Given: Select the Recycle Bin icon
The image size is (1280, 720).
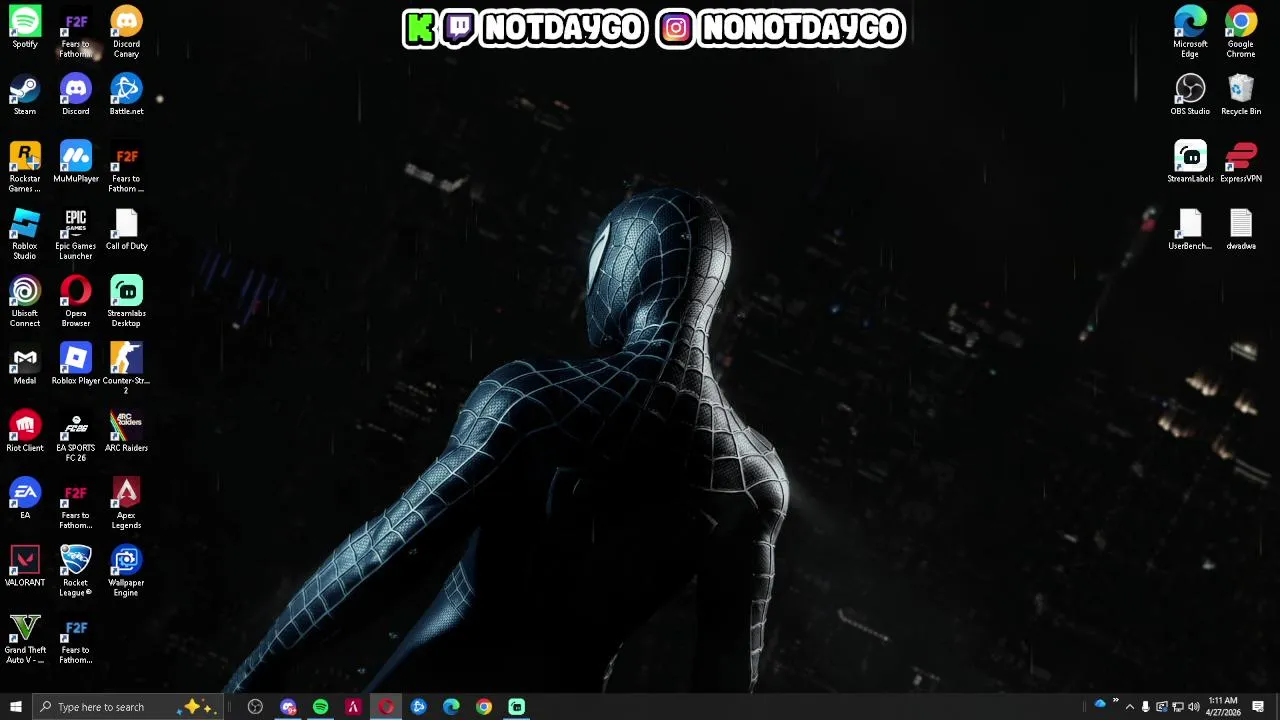Looking at the screenshot, I should pos(1241,95).
